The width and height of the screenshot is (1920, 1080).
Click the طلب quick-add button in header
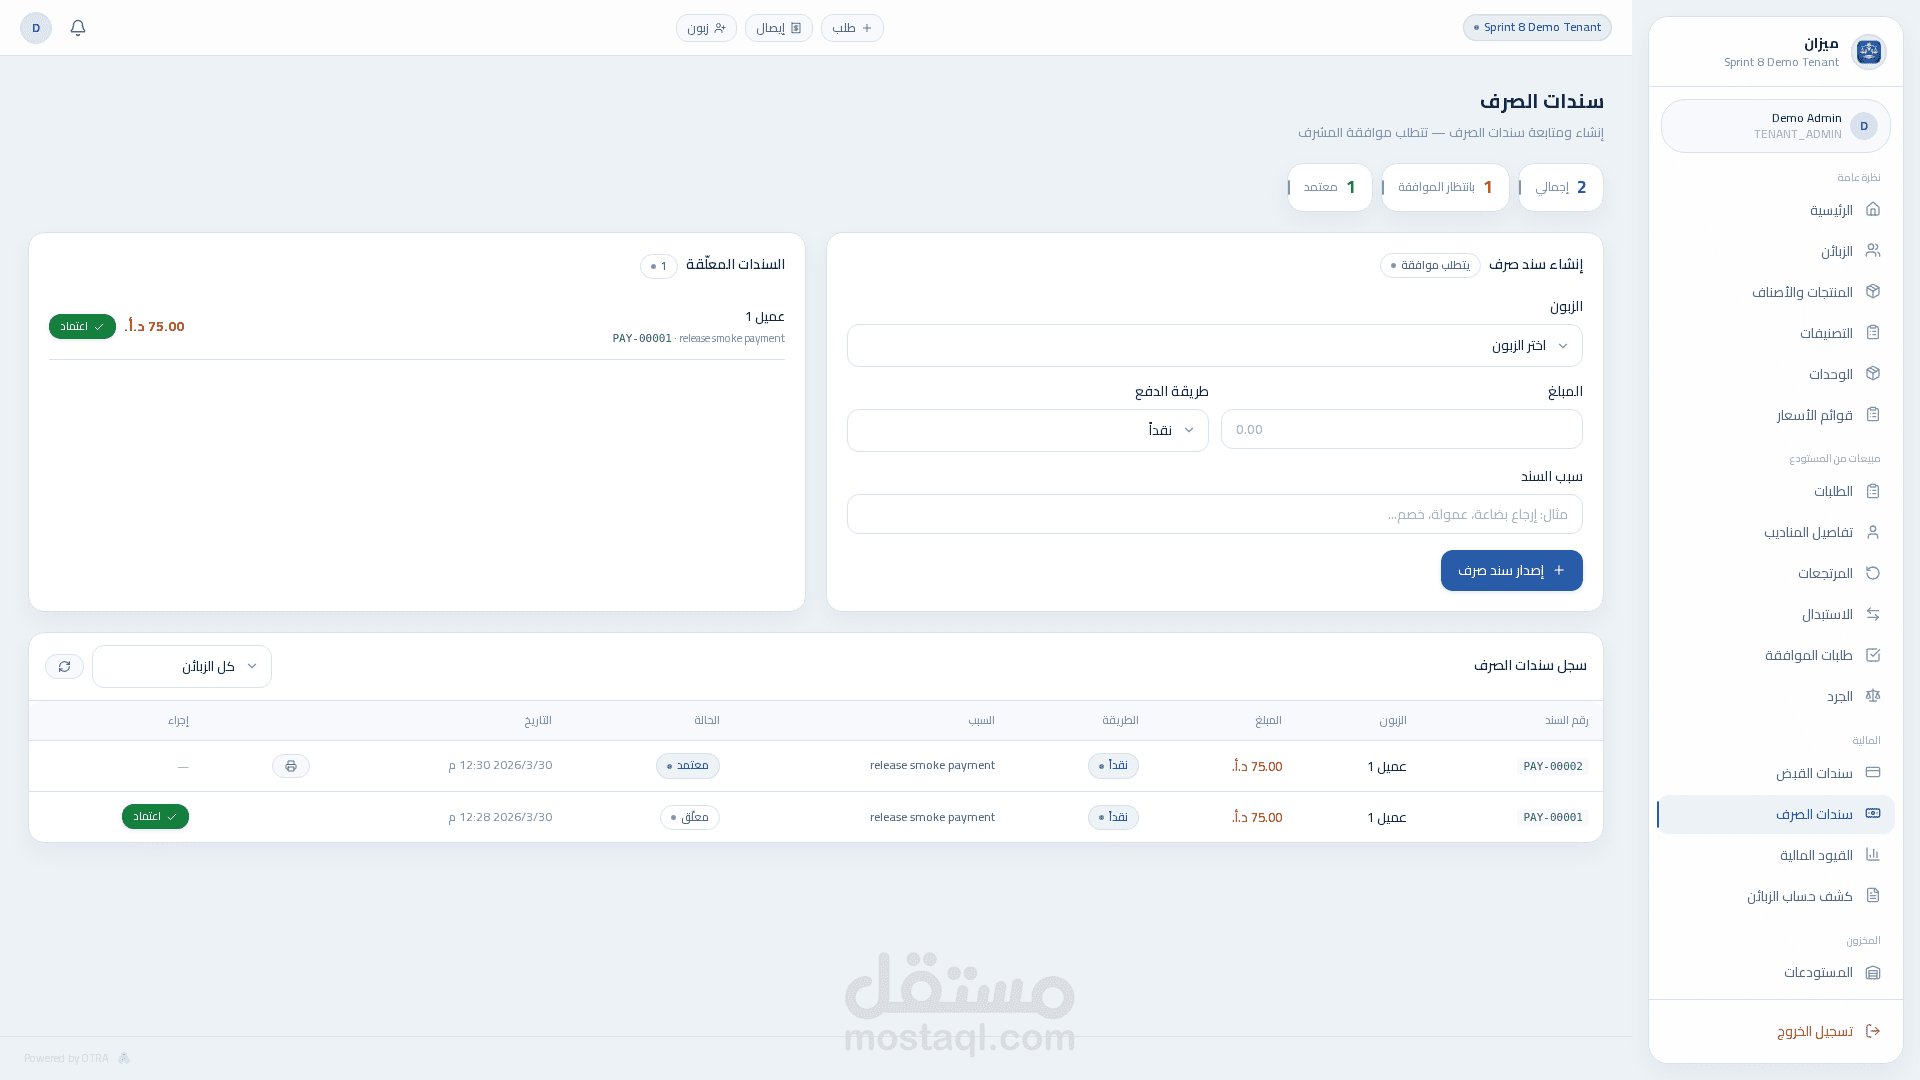click(x=852, y=28)
